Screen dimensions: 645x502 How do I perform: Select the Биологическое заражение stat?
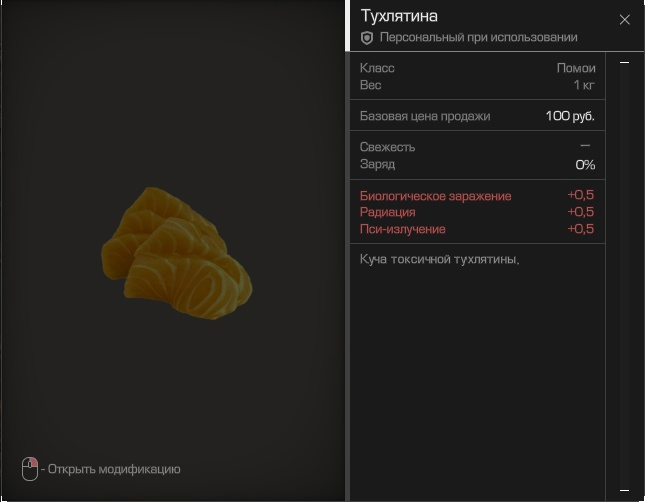click(x=435, y=196)
